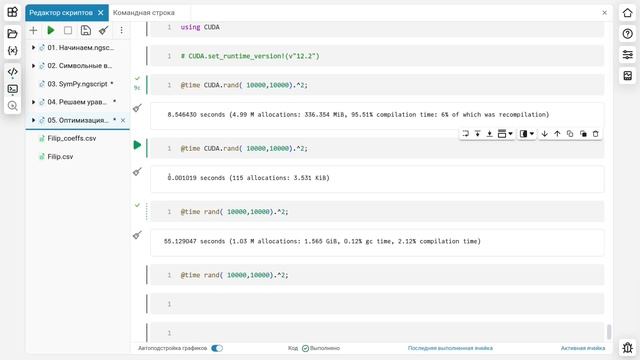Clear output of 8.546430 seconds result
Screen dimensions: 640x360
[138, 108]
